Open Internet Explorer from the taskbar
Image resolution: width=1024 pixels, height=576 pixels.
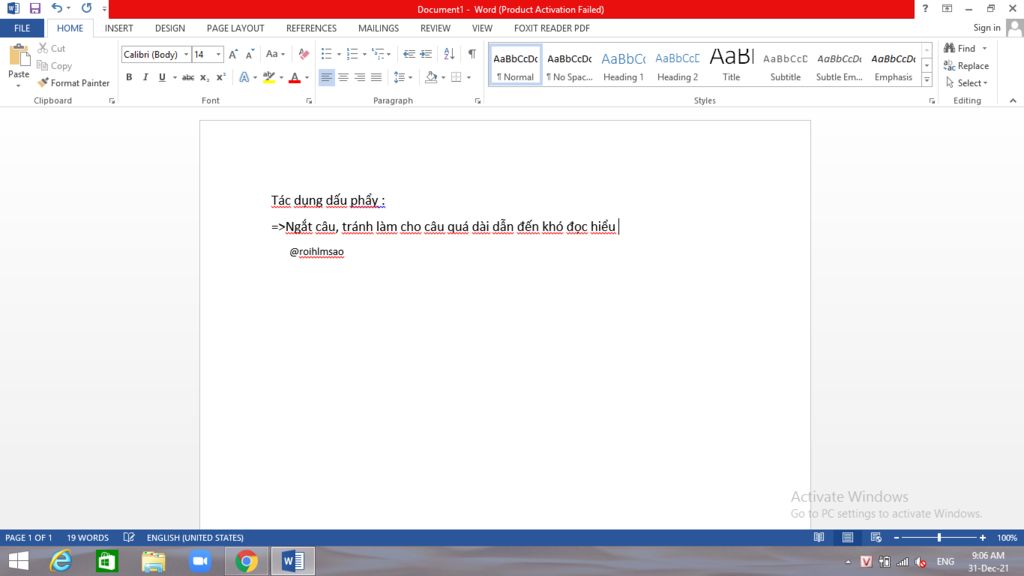(61, 561)
